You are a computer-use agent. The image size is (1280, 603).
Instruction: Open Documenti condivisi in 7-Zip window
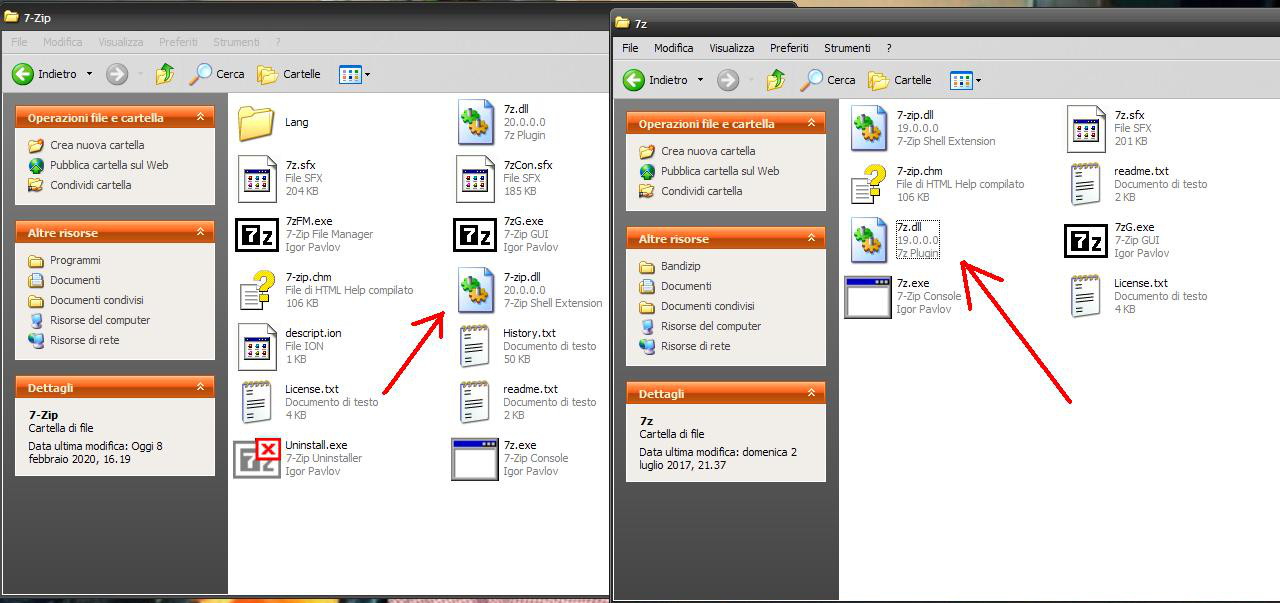pos(86,300)
